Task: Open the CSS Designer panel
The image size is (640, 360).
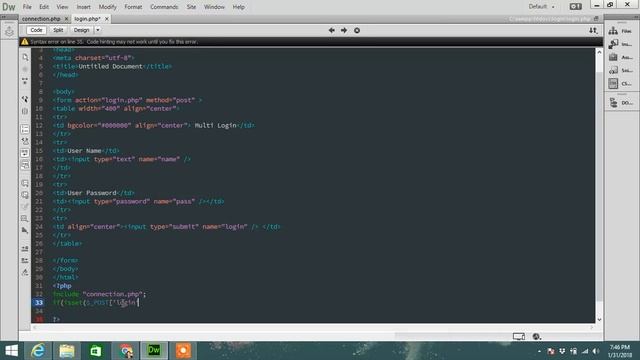Action: click(620, 83)
